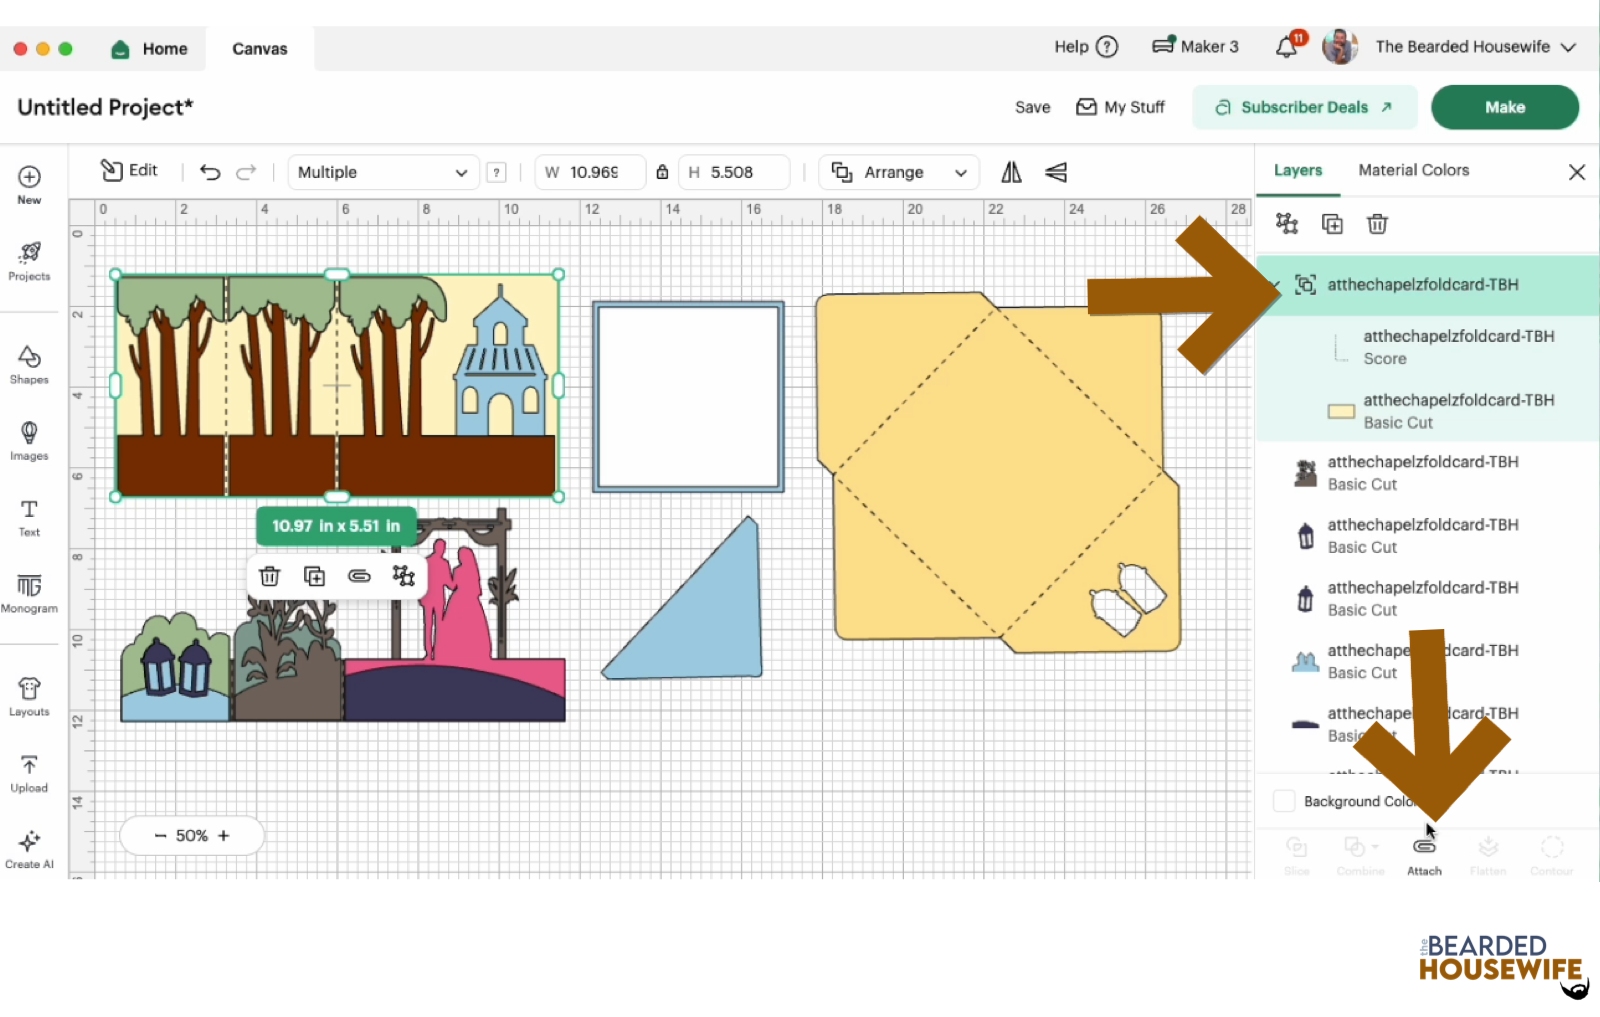This screenshot has height=1017, width=1600.
Task: Click the Upload icon
Action: [x=29, y=772]
